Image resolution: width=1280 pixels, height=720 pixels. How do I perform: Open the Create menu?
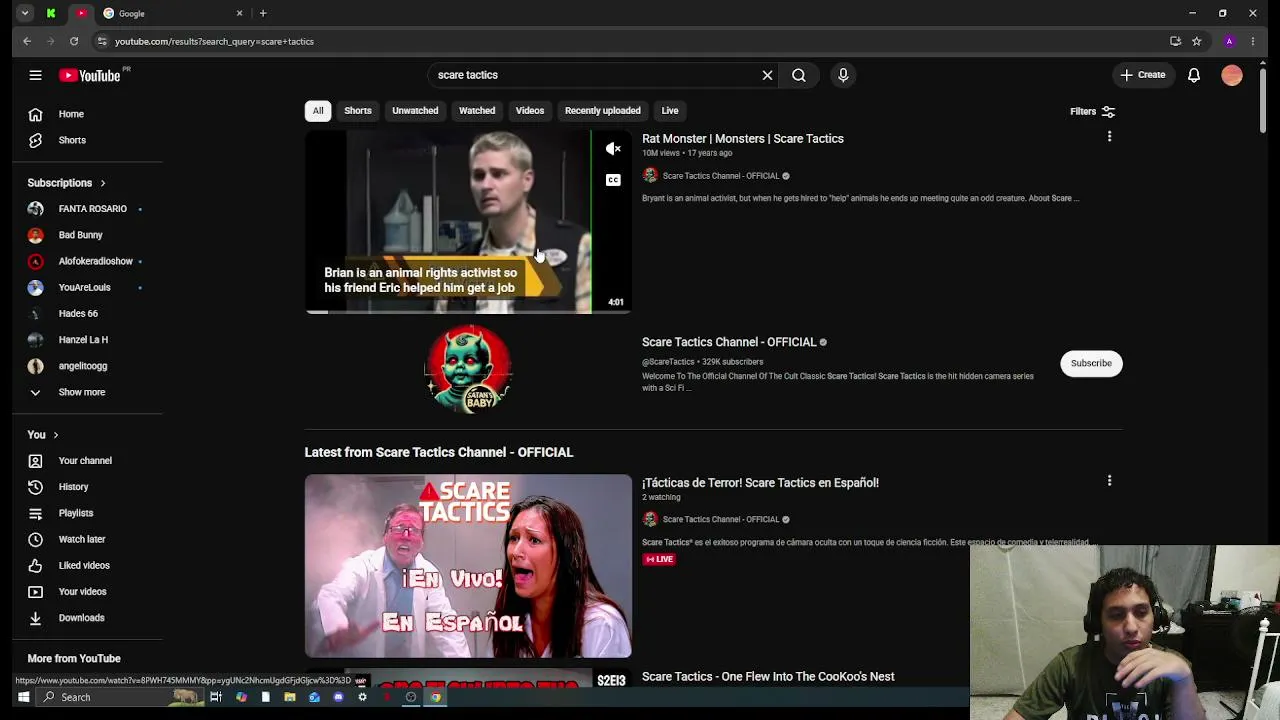(1143, 75)
